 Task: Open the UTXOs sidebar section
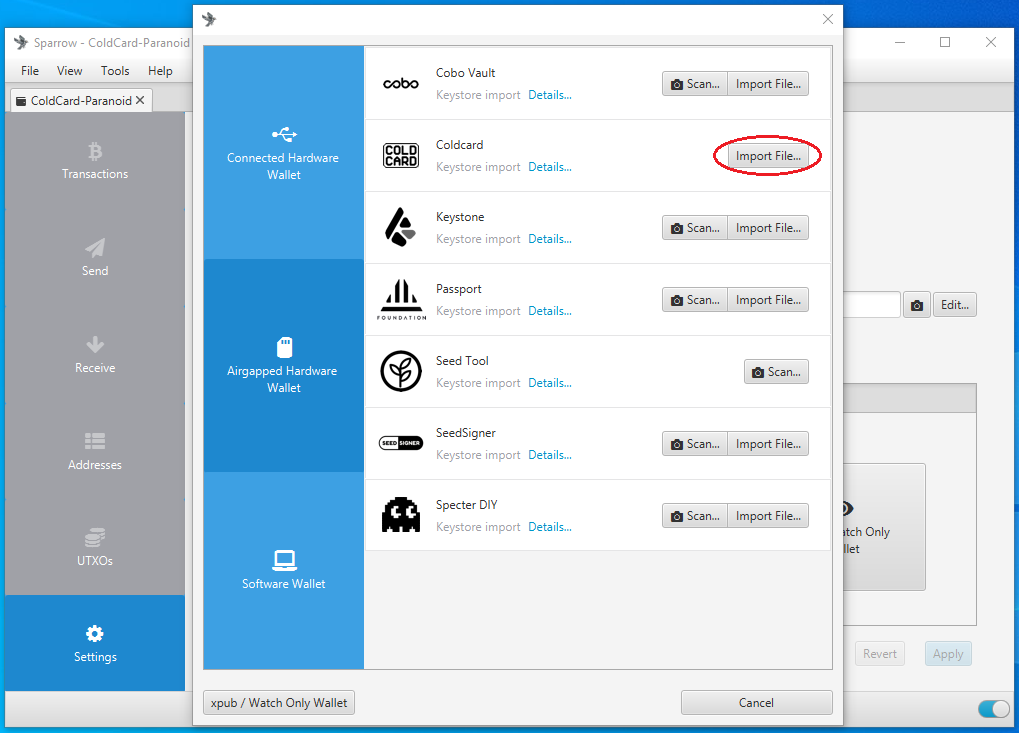(x=95, y=547)
